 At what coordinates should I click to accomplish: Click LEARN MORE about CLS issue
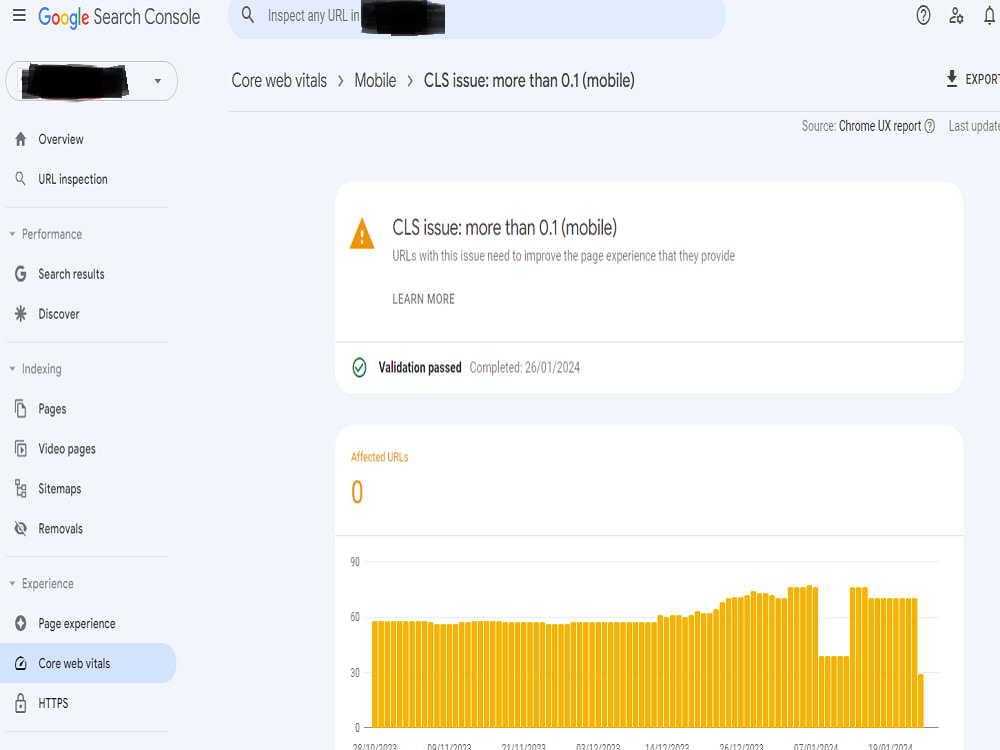[x=423, y=298]
